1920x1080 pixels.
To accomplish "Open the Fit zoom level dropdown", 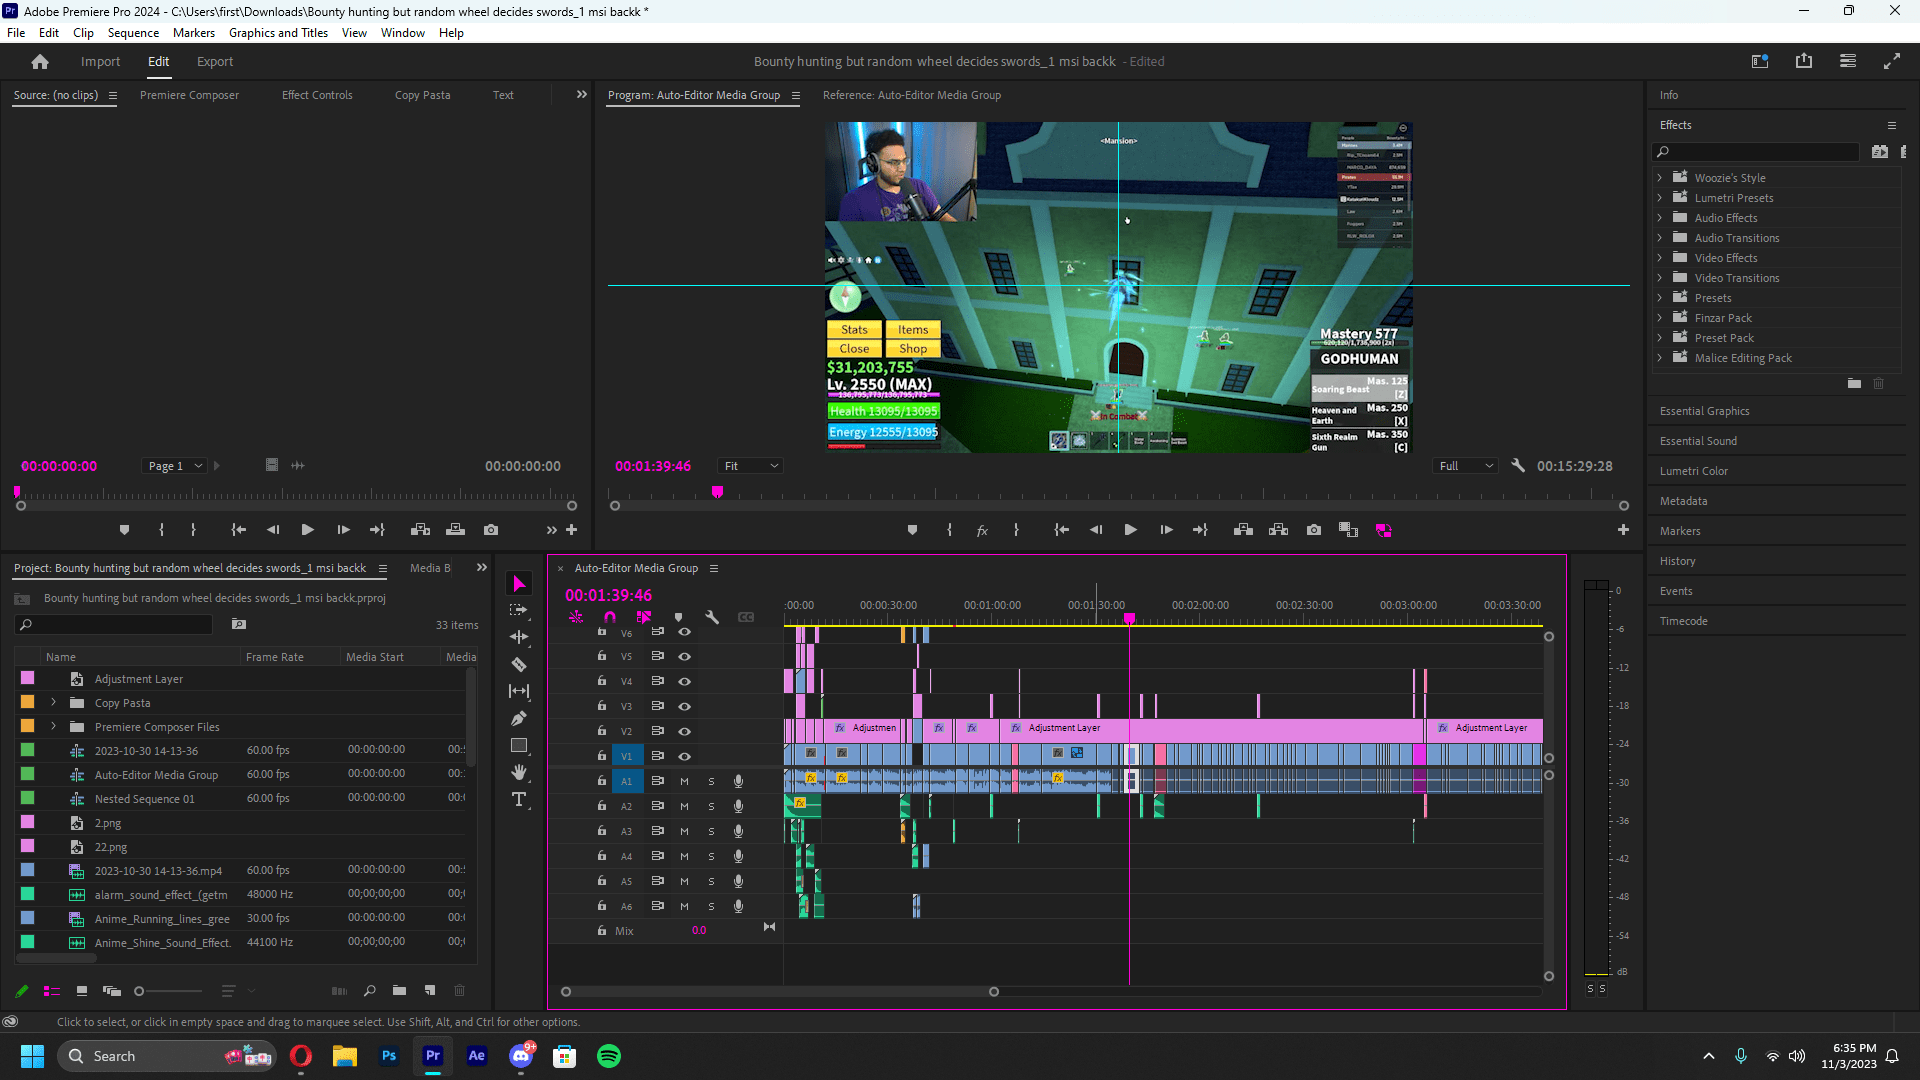I will click(x=750, y=465).
